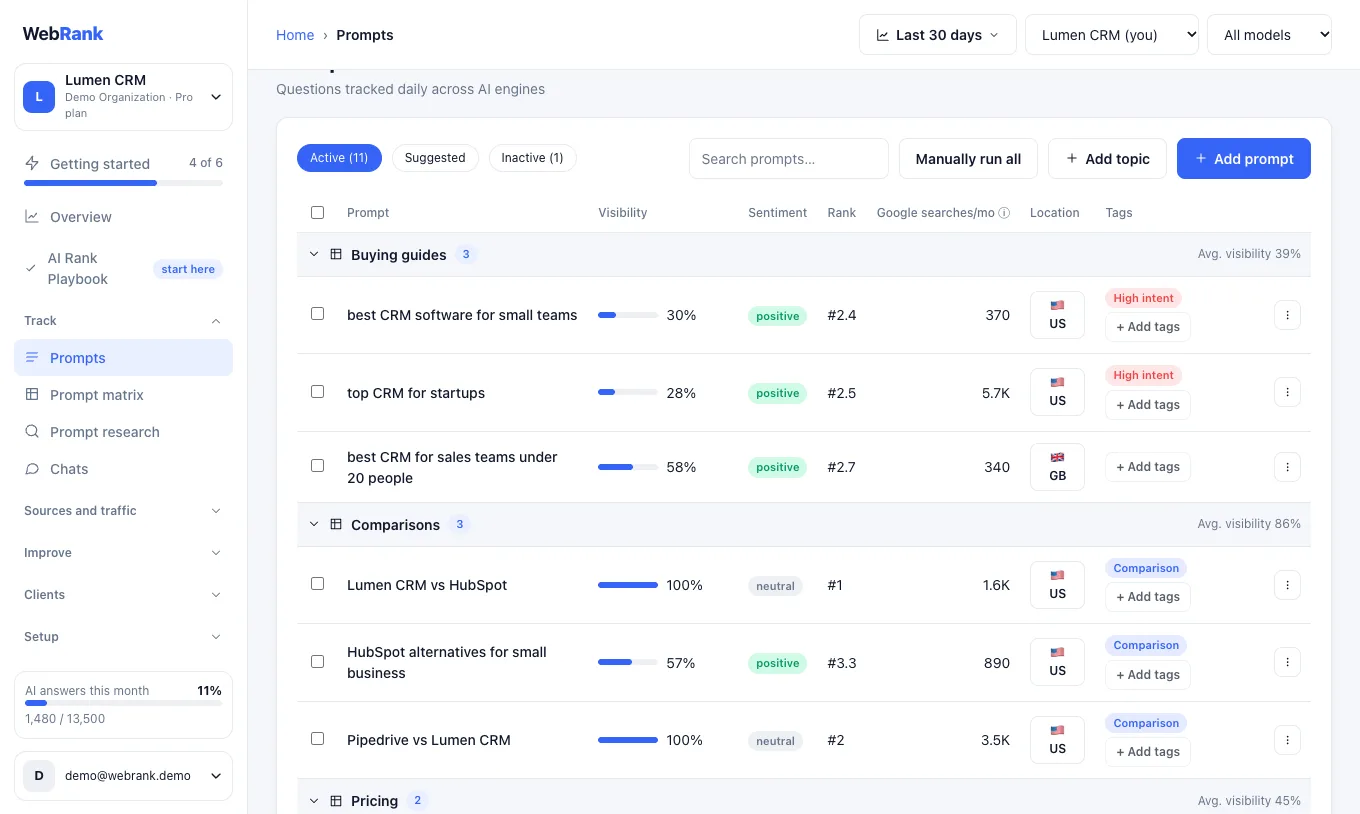Check the 'HubSpot alternatives for small business' row

point(317,662)
